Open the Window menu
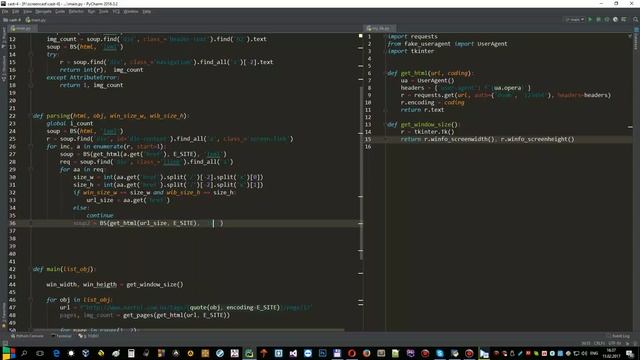Image resolution: width=640 pixels, height=360 pixels. (x=131, y=11)
